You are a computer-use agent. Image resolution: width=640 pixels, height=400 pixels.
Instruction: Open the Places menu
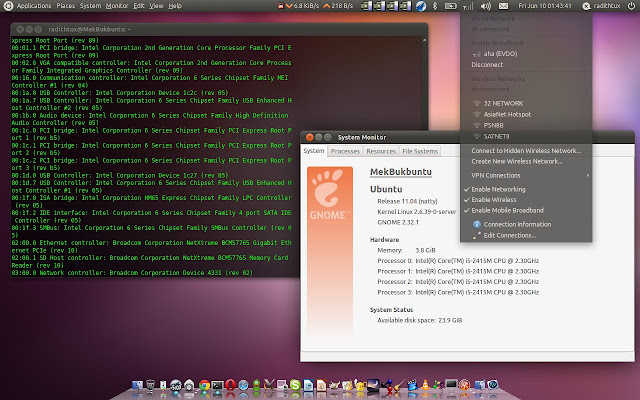pos(65,6)
